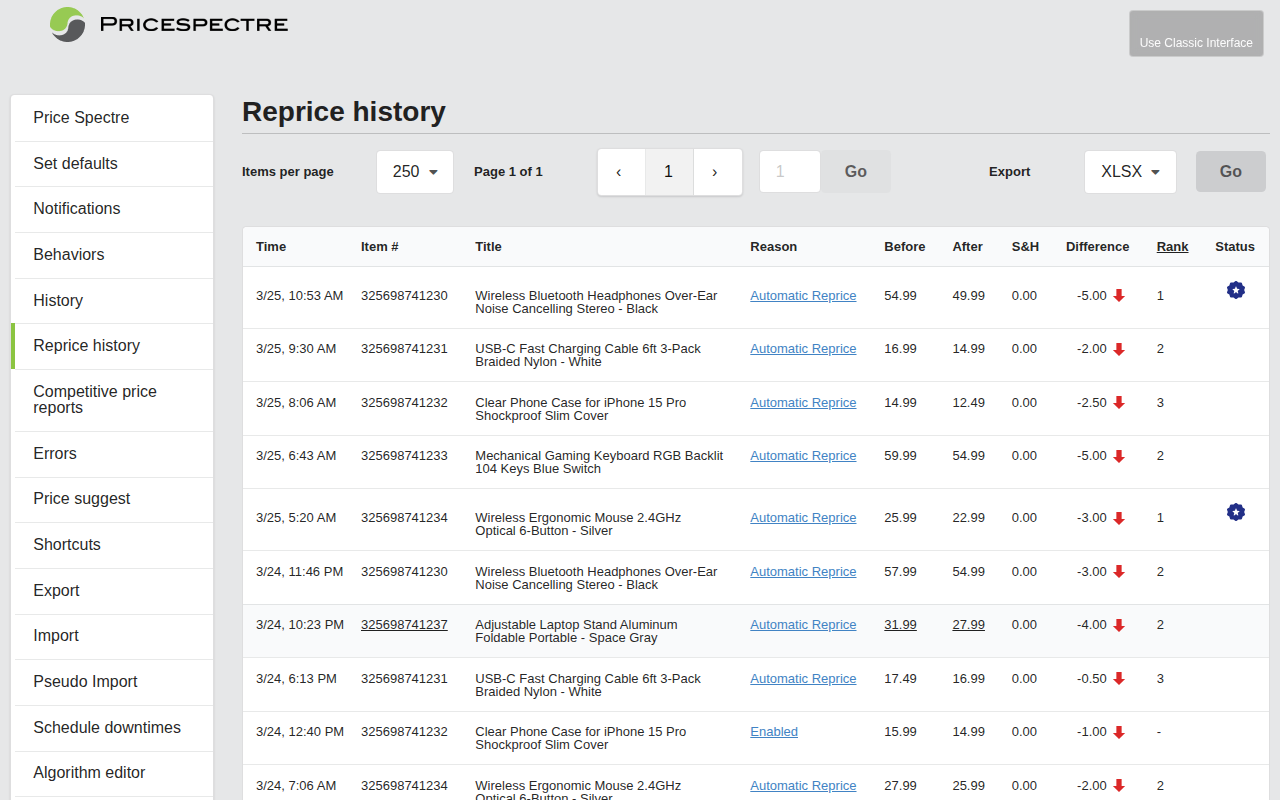Click the Enabled reason link
Viewport: 1280px width, 800px height.
click(773, 731)
